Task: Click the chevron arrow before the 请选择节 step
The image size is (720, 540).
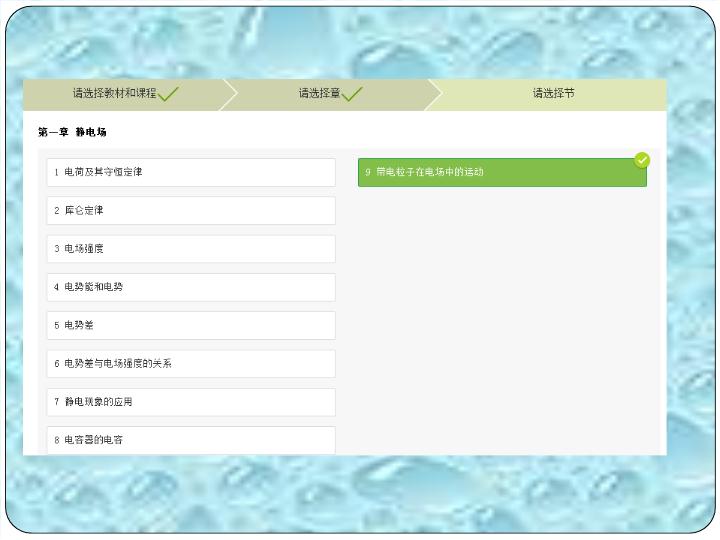Action: (x=433, y=94)
